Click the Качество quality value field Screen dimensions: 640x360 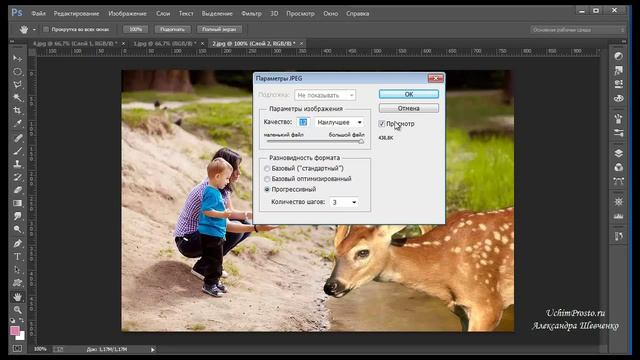click(x=303, y=122)
